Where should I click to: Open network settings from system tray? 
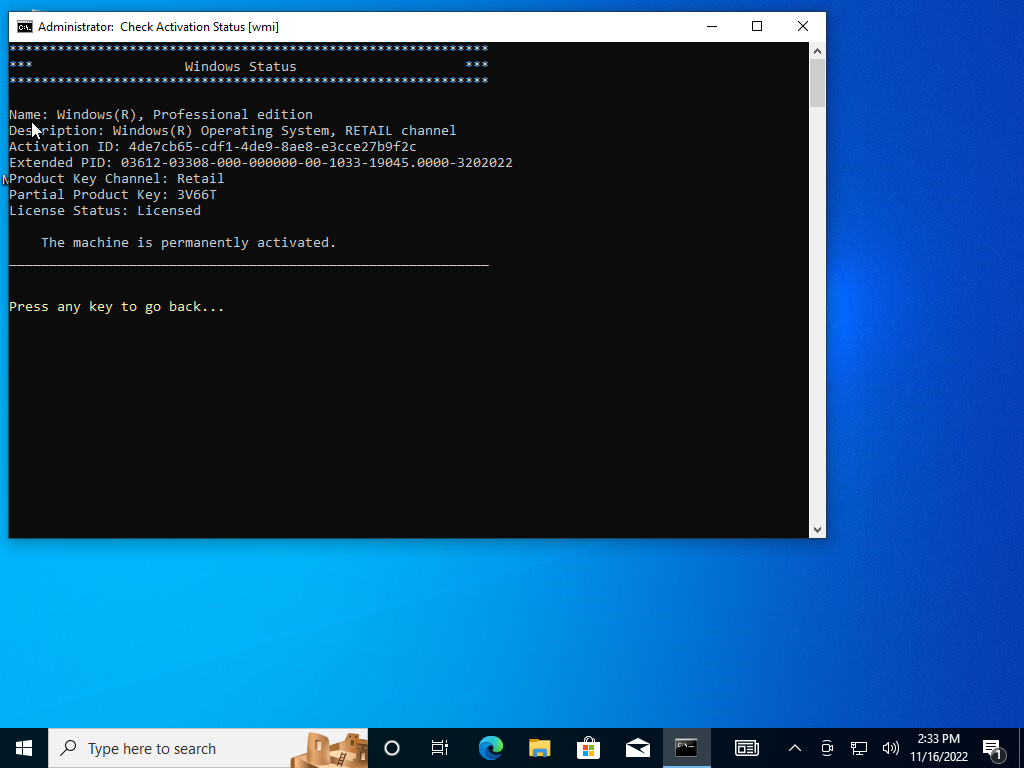point(858,748)
